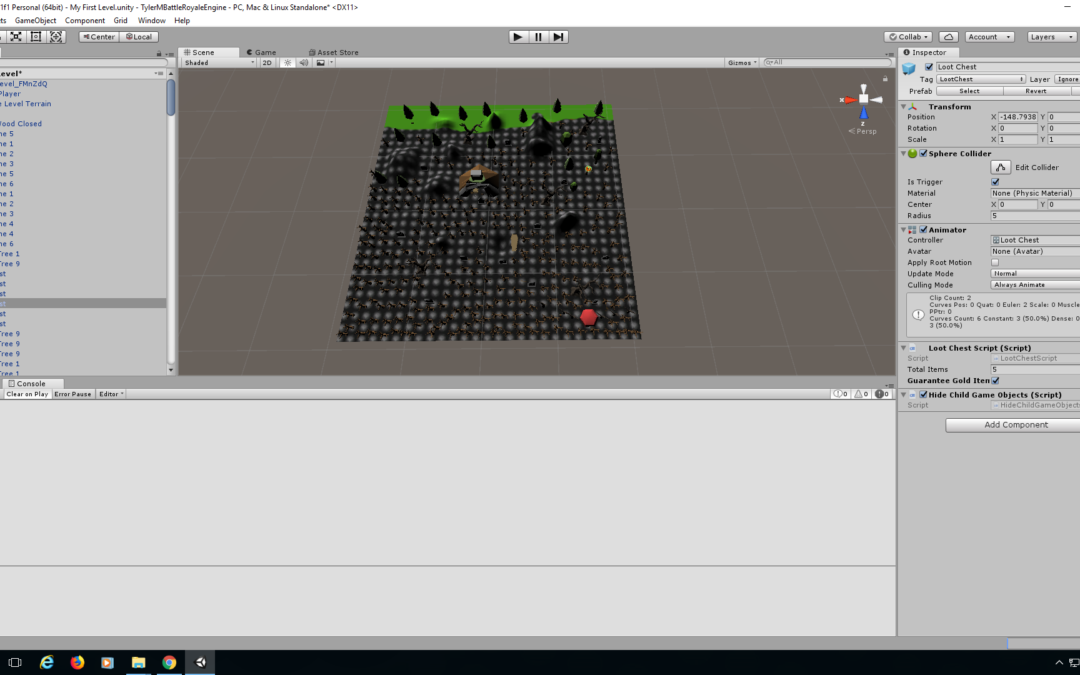Click Prefab Select button

(969, 91)
